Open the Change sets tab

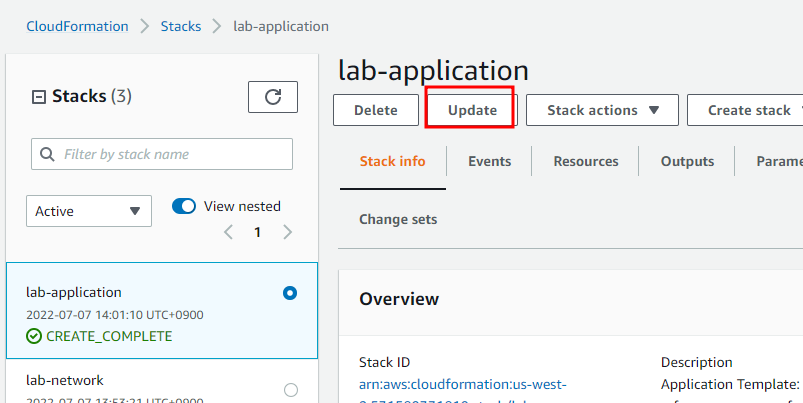[x=398, y=219]
